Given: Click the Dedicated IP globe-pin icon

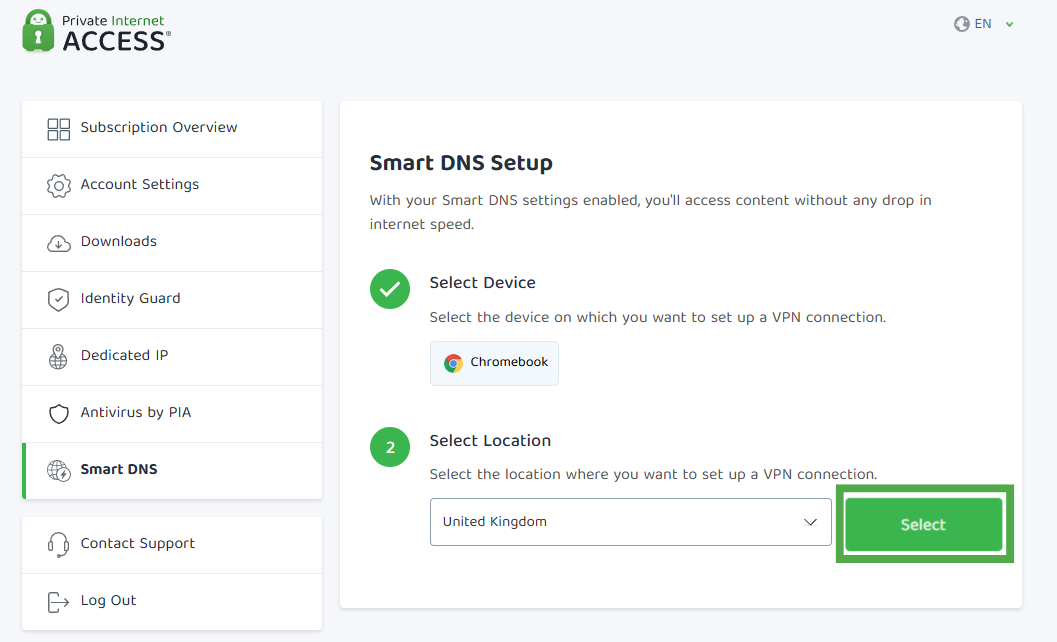Looking at the screenshot, I should 59,357.
